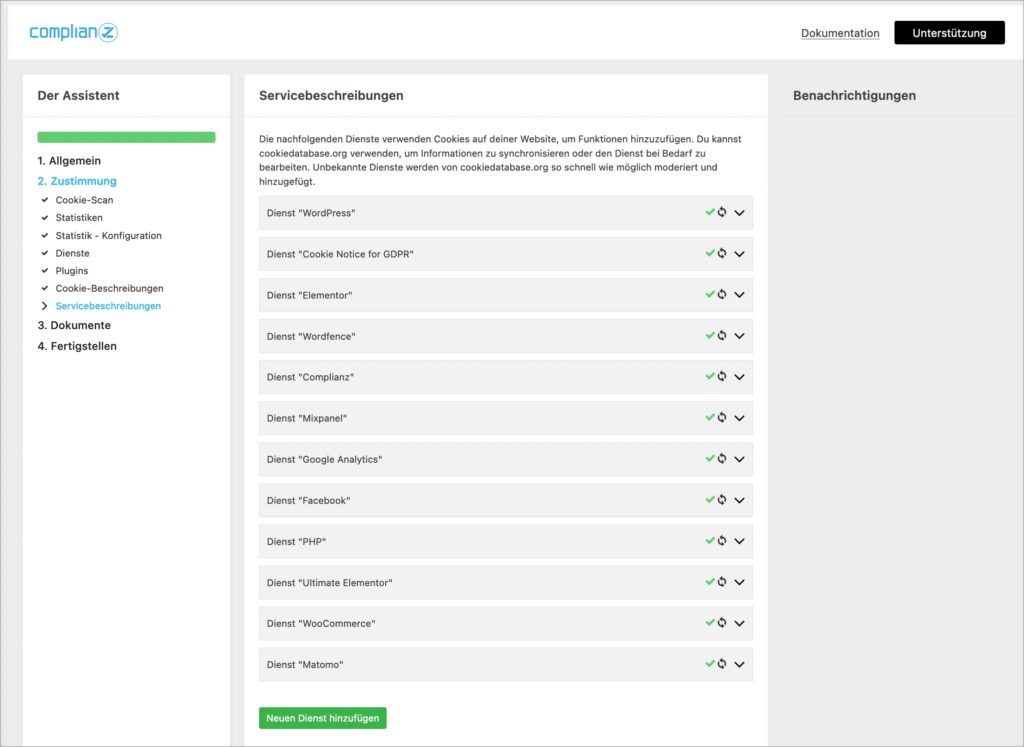
Task: Click the sync icon for Wordfence service
Action: pos(722,336)
